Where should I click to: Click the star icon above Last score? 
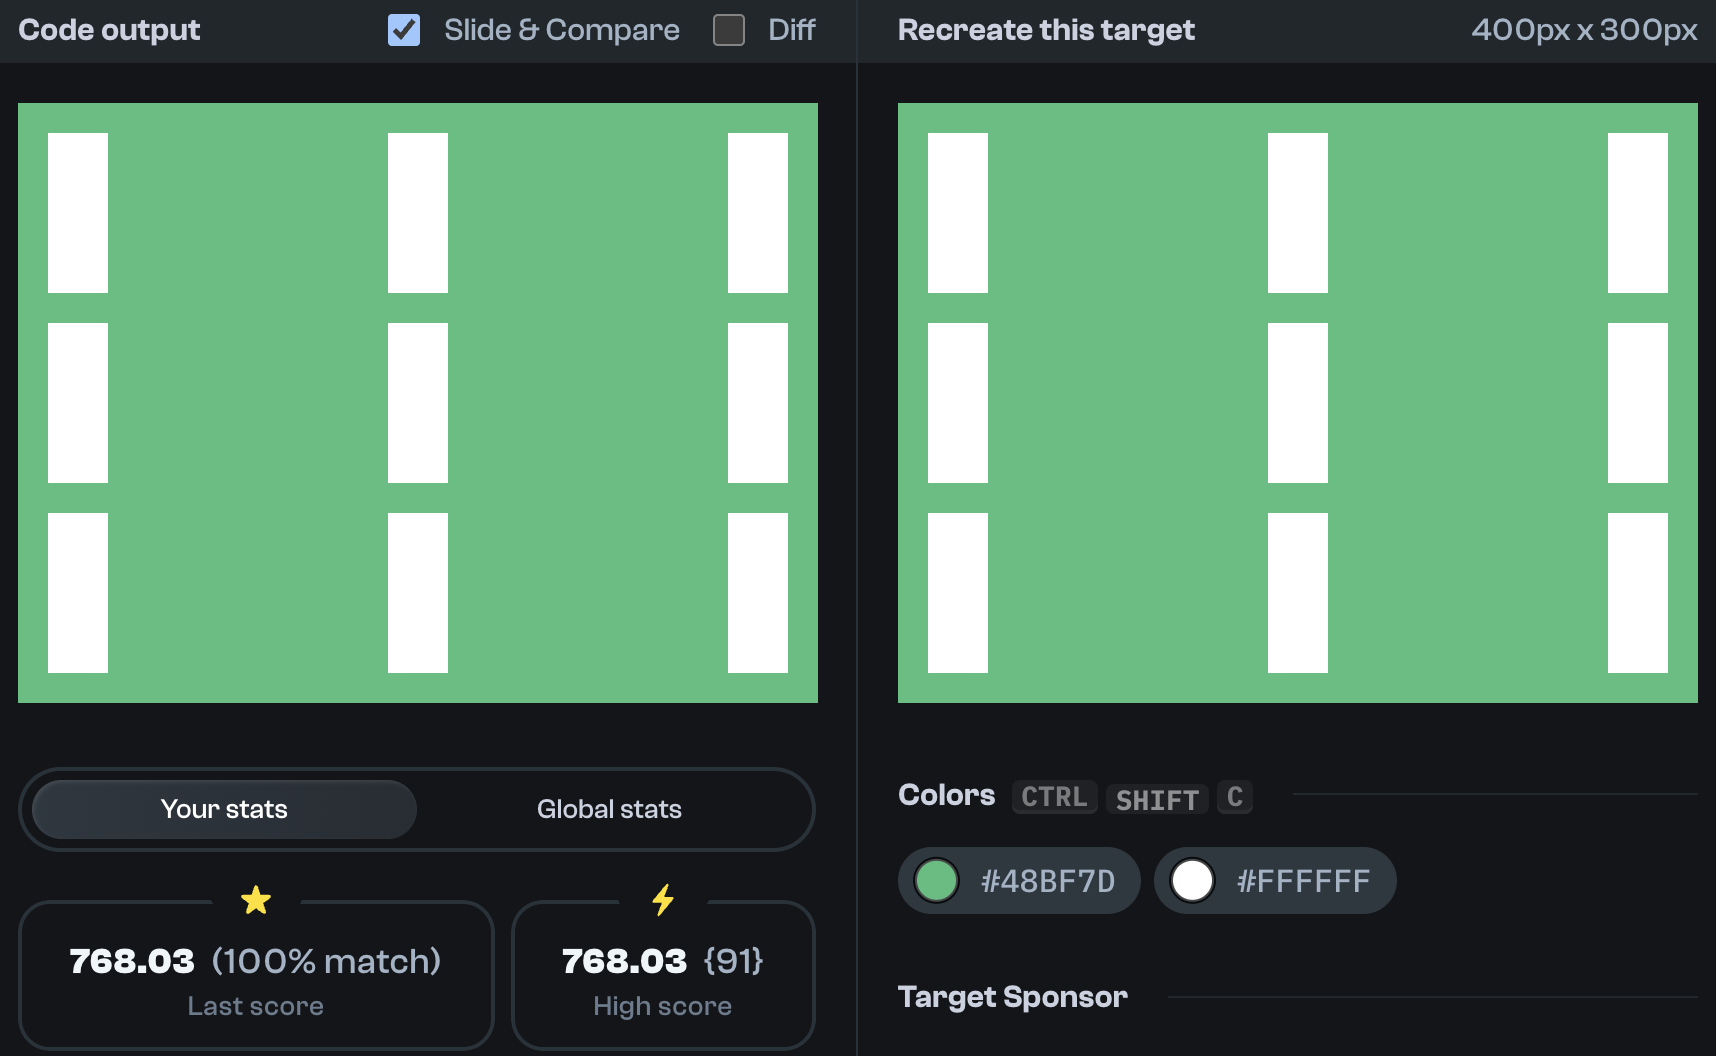(256, 899)
